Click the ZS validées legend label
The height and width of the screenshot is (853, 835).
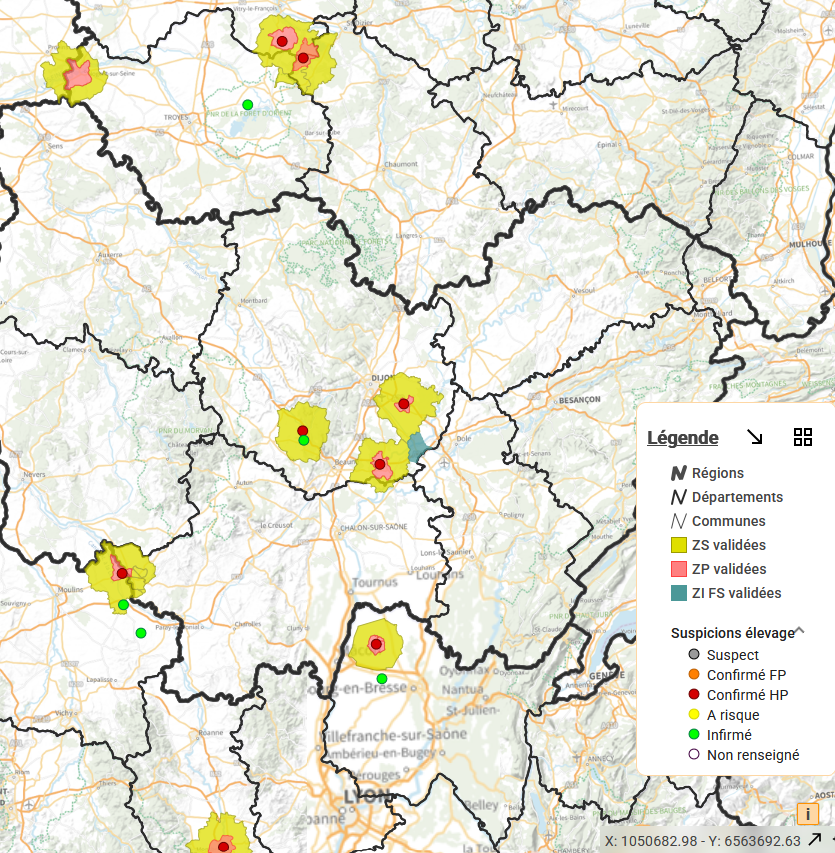728,545
